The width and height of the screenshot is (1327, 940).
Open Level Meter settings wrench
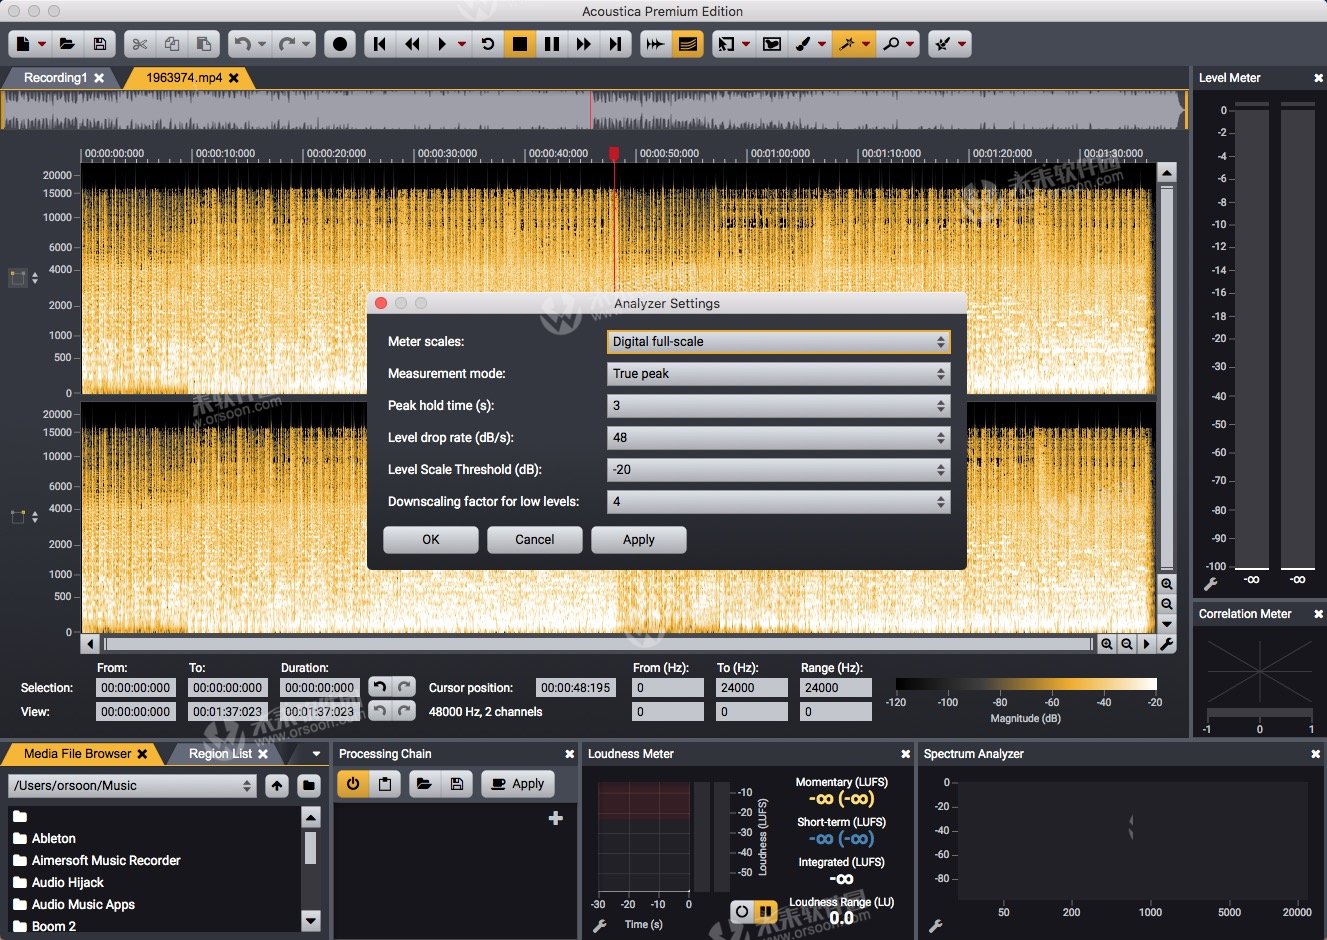coord(1210,585)
